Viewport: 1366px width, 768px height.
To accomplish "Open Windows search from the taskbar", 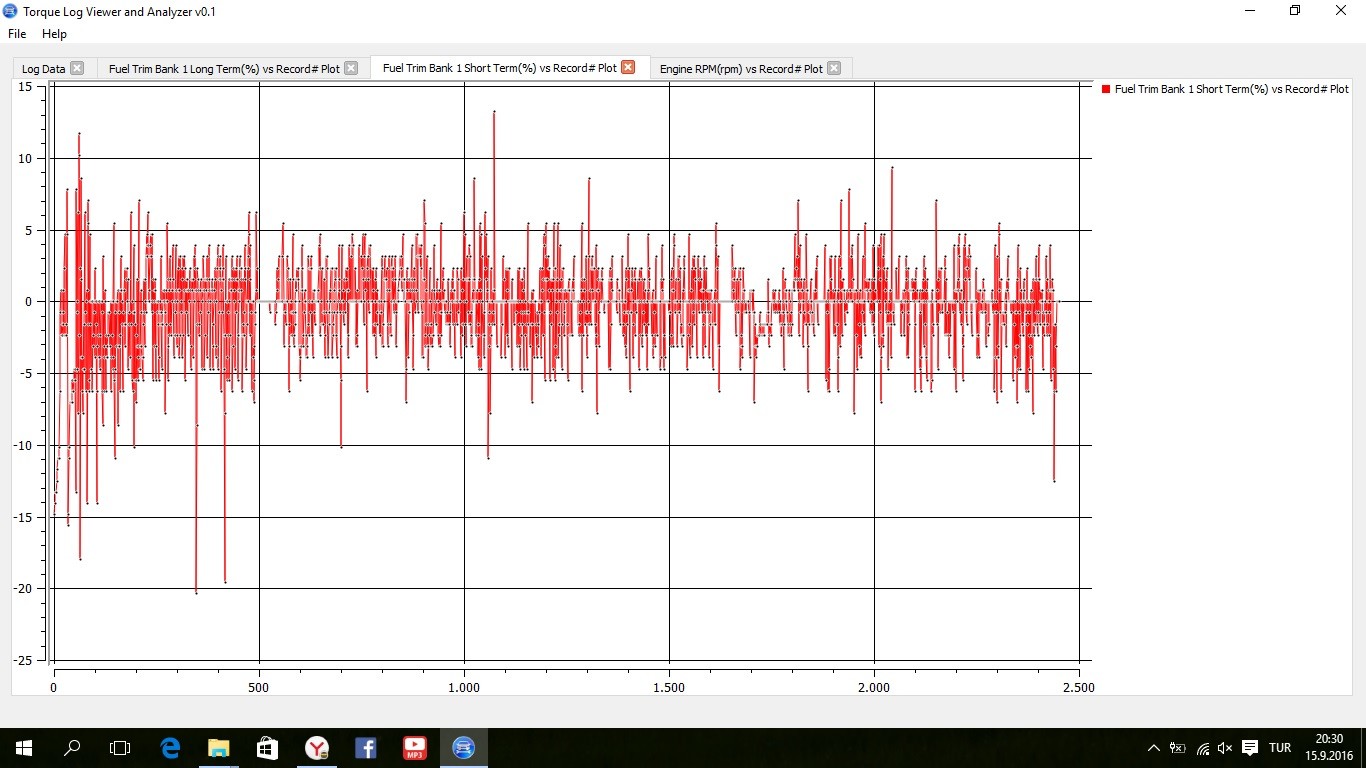I will coord(72,748).
